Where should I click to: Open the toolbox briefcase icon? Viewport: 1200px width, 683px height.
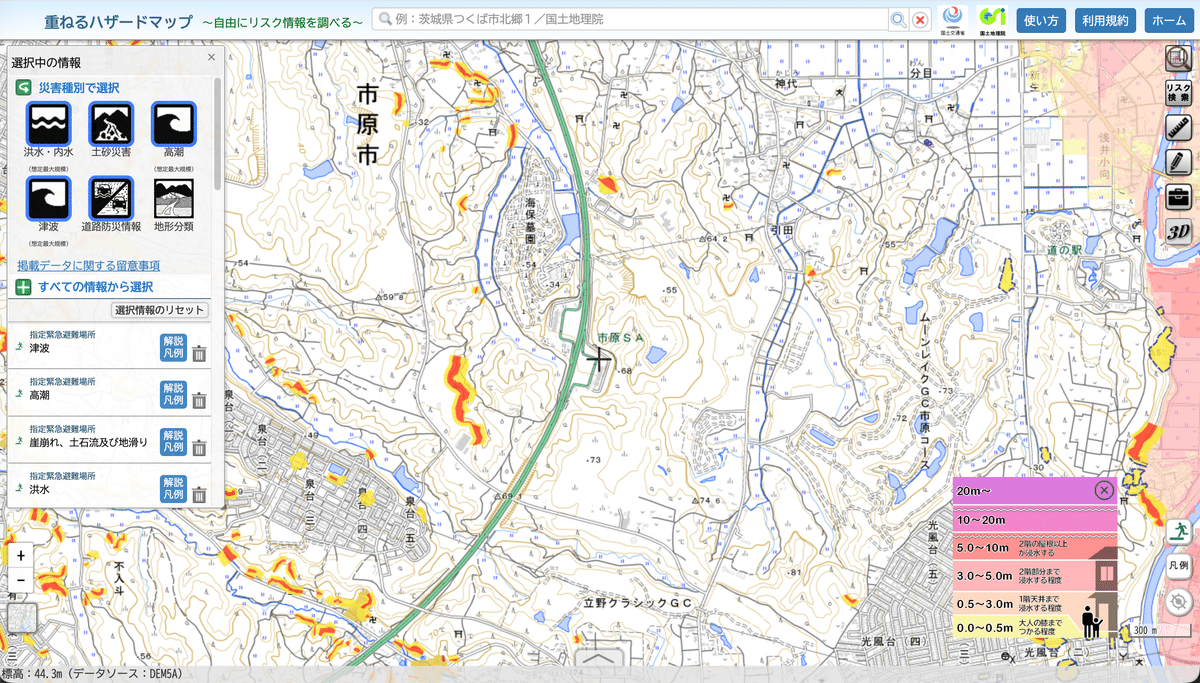tap(1178, 196)
